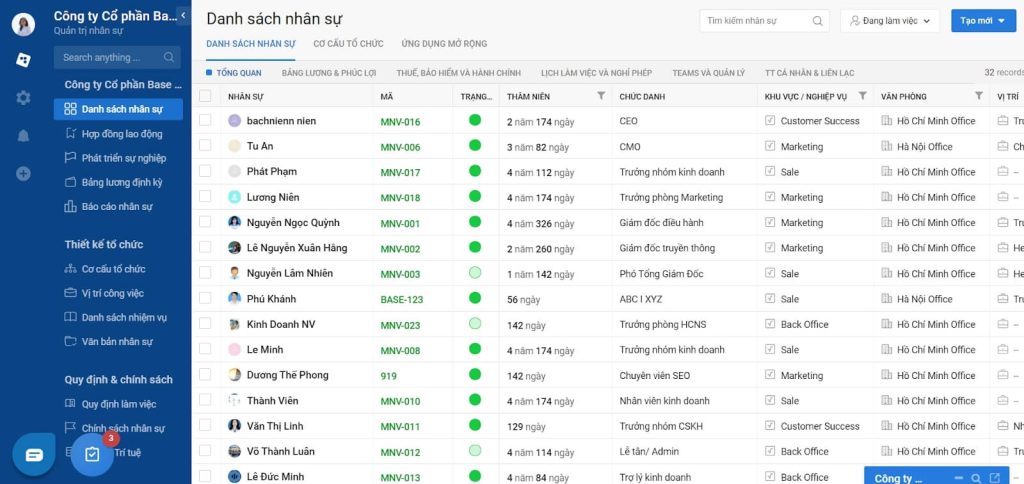Screen dimensions: 1024x484
Task: Tick the checkbox for Phú Khánh
Action: [x=205, y=298]
